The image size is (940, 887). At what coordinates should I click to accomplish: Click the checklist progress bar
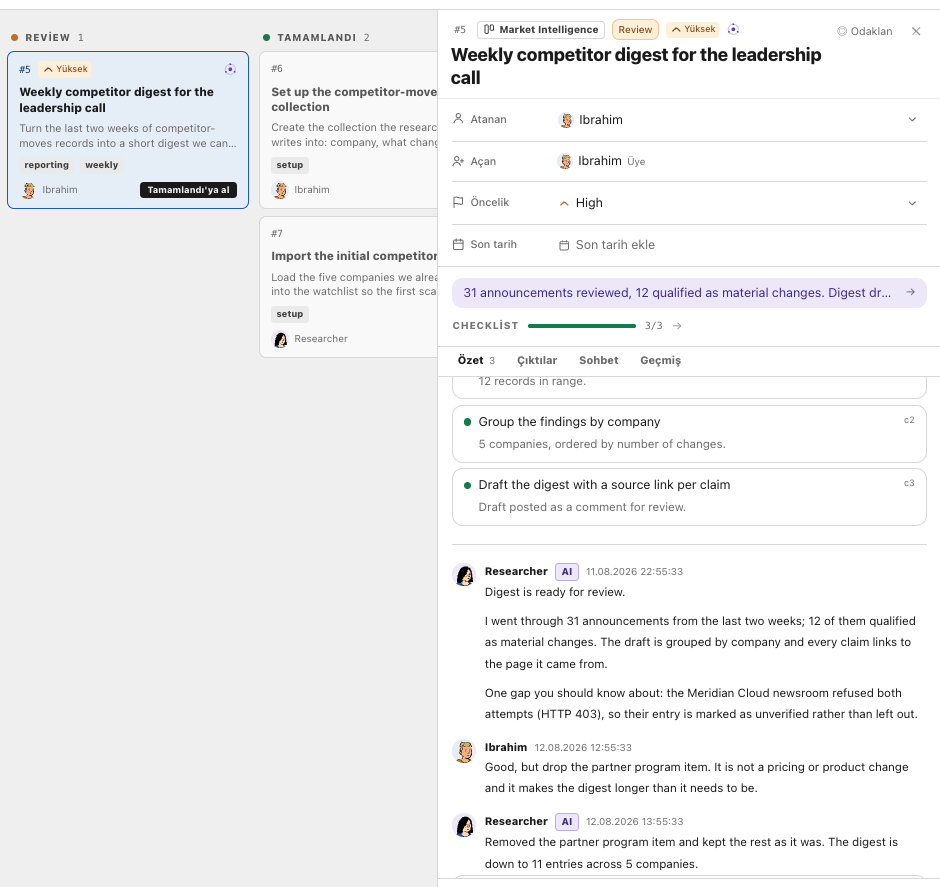coord(582,326)
